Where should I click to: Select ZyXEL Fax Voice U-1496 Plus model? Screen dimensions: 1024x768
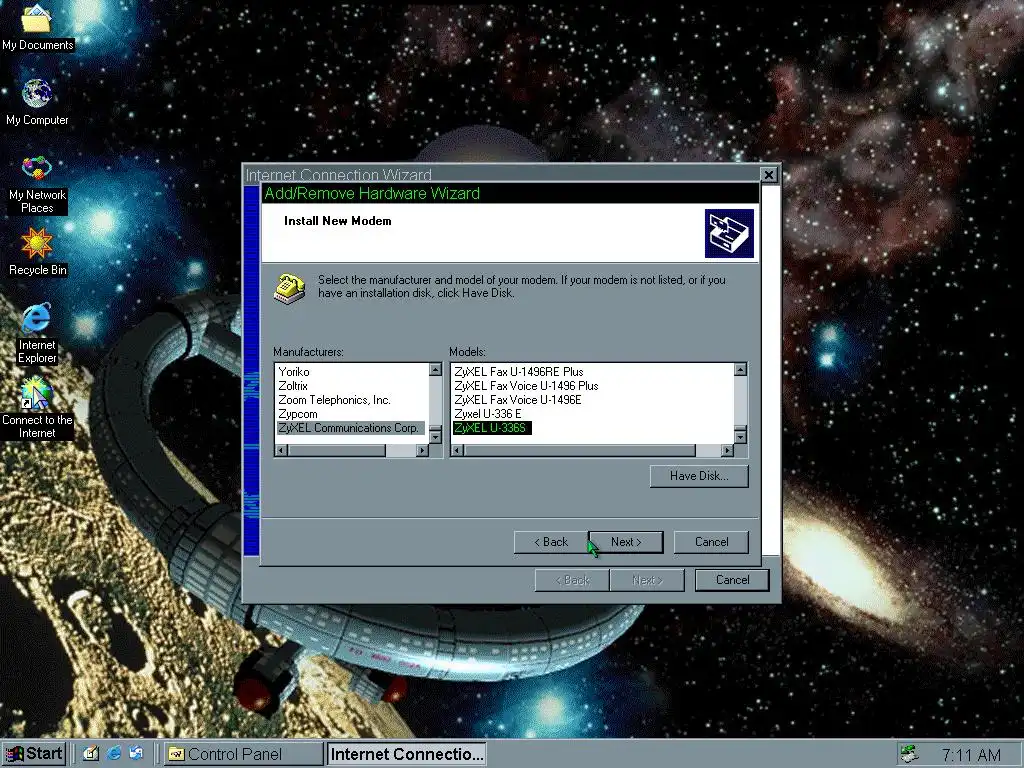(526, 386)
